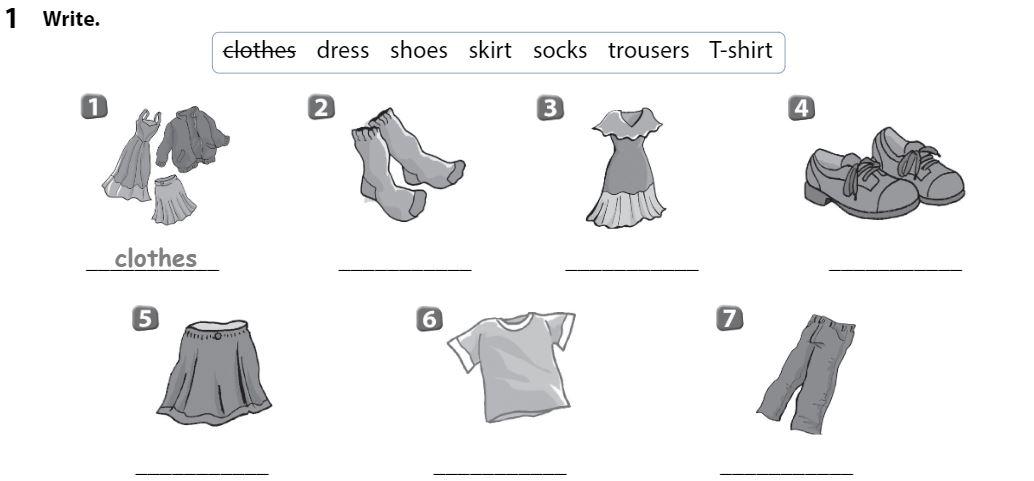1034x481 pixels.
Task: Select the skirt picture numbered 5
Action: 214,373
